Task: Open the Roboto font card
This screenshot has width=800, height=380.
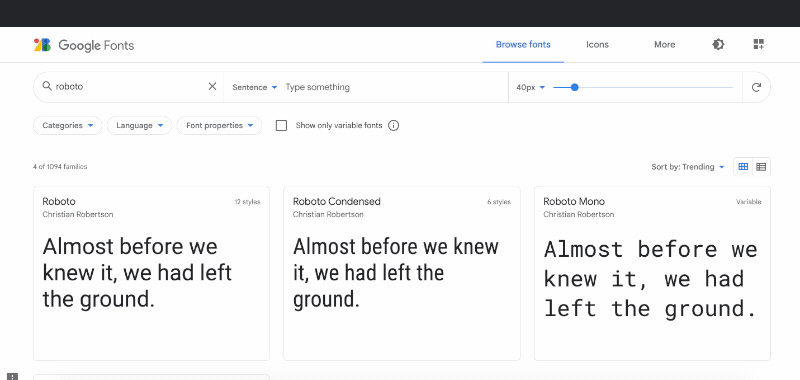Action: click(151, 273)
